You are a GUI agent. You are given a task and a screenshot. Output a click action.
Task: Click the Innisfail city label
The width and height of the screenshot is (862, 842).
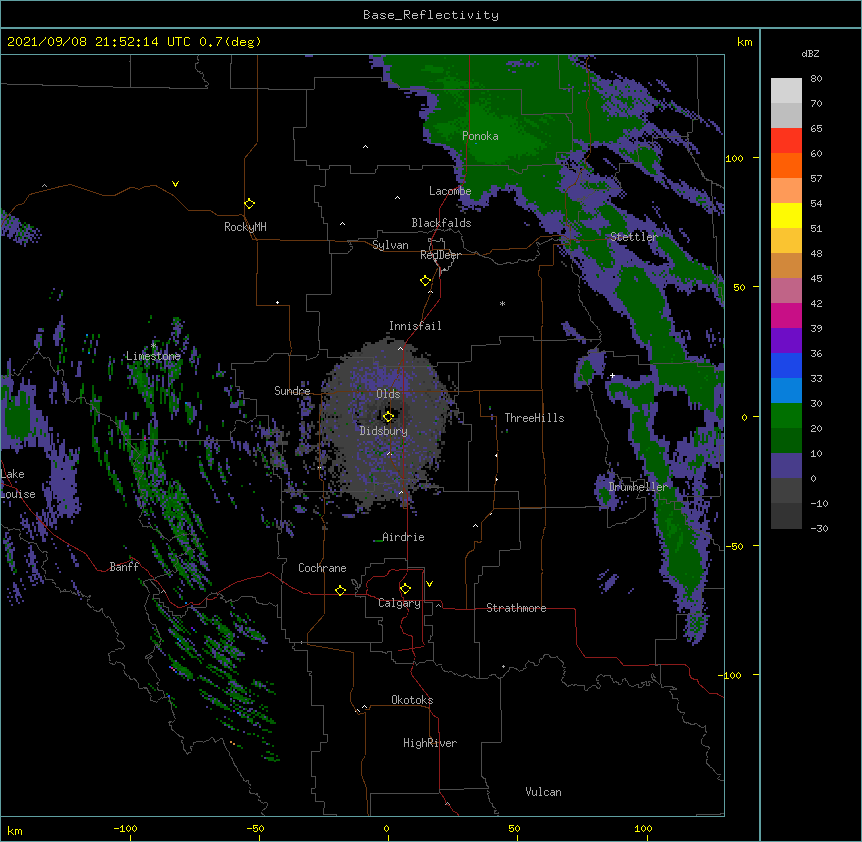(415, 326)
